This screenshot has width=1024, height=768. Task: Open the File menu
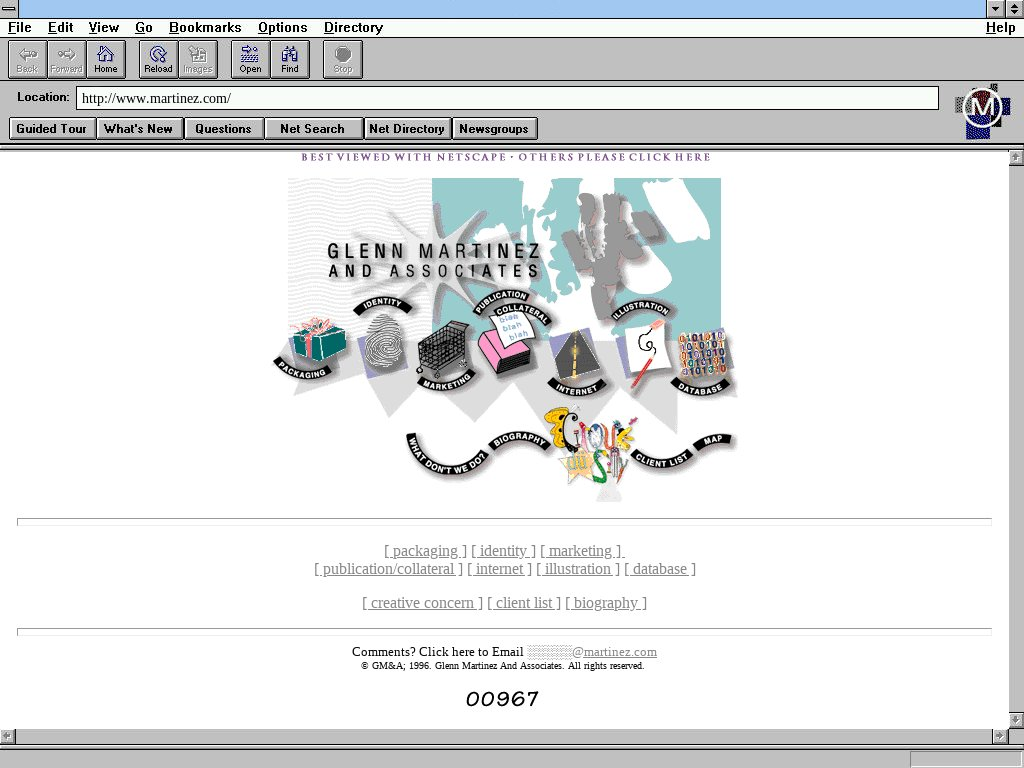[x=19, y=27]
